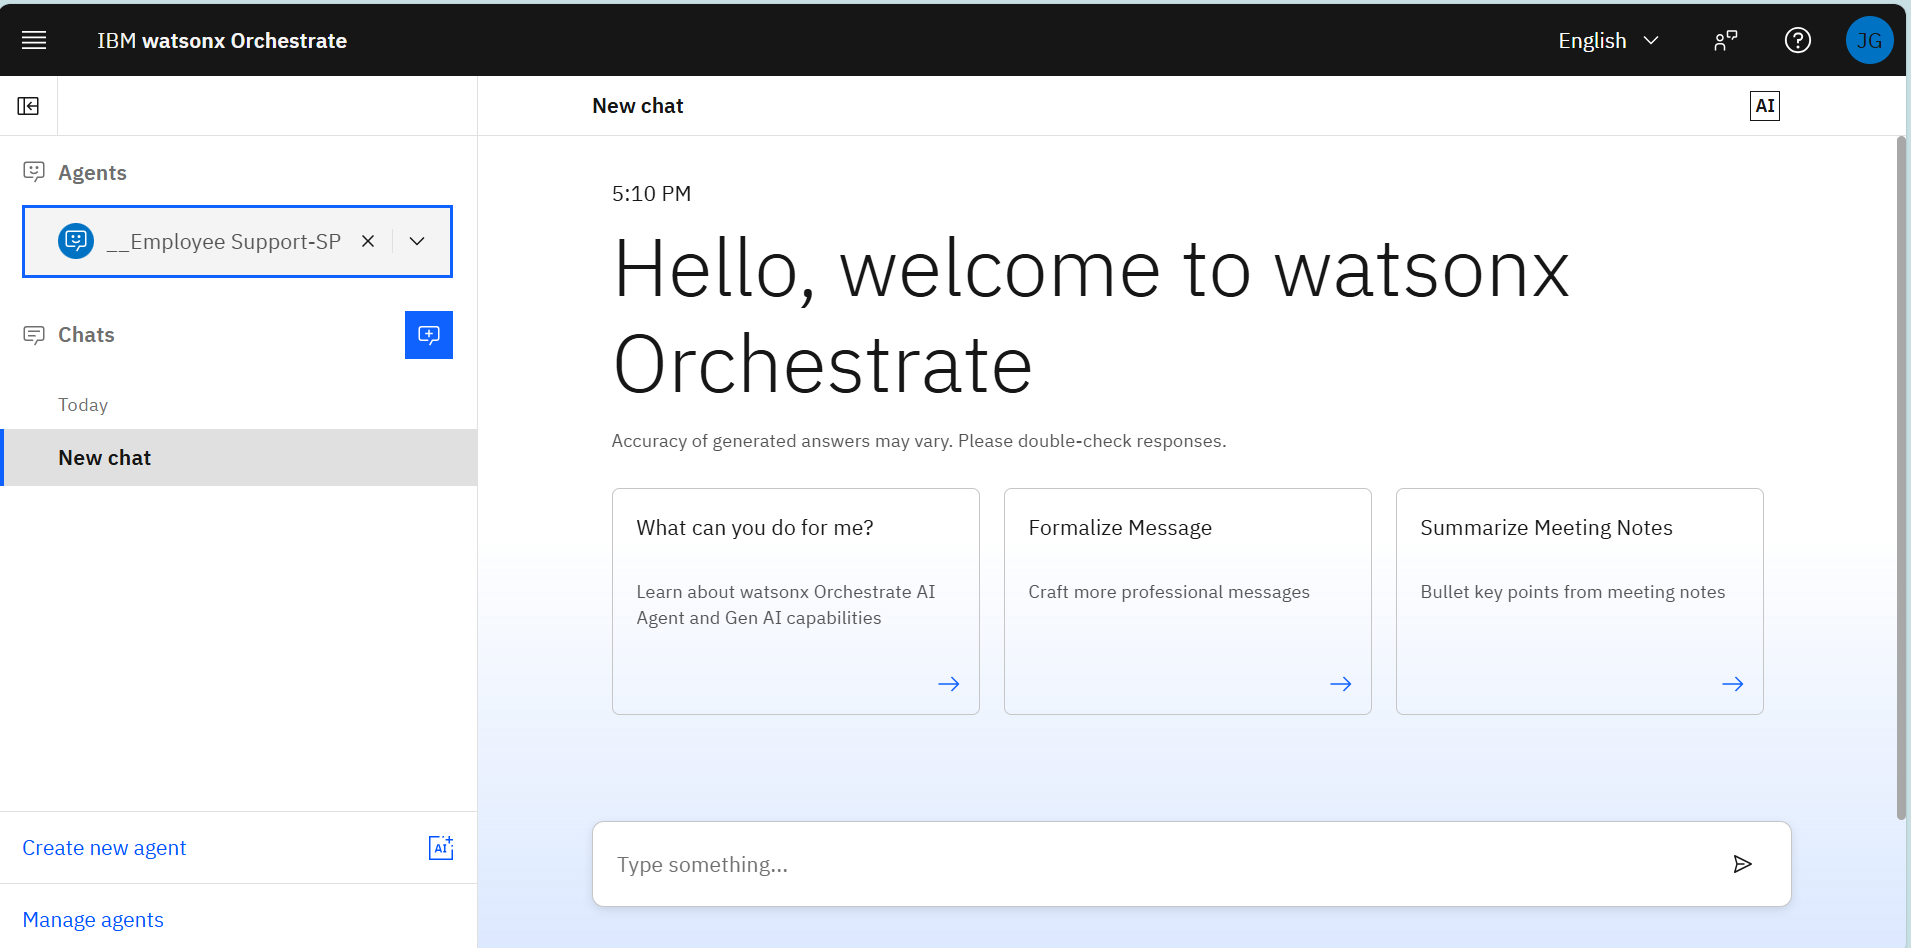Open the hamburger navigation menu

click(x=34, y=40)
